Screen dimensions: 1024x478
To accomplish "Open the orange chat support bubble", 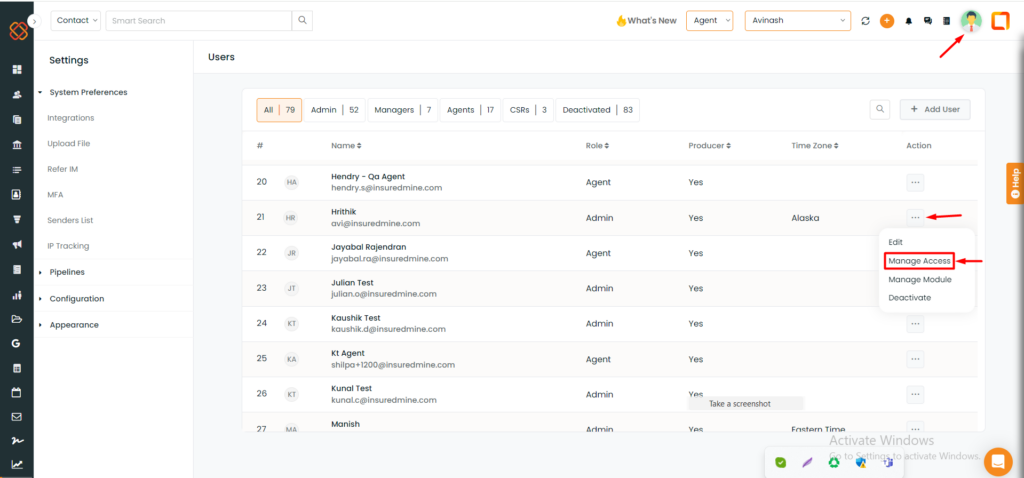I will click(x=998, y=461).
